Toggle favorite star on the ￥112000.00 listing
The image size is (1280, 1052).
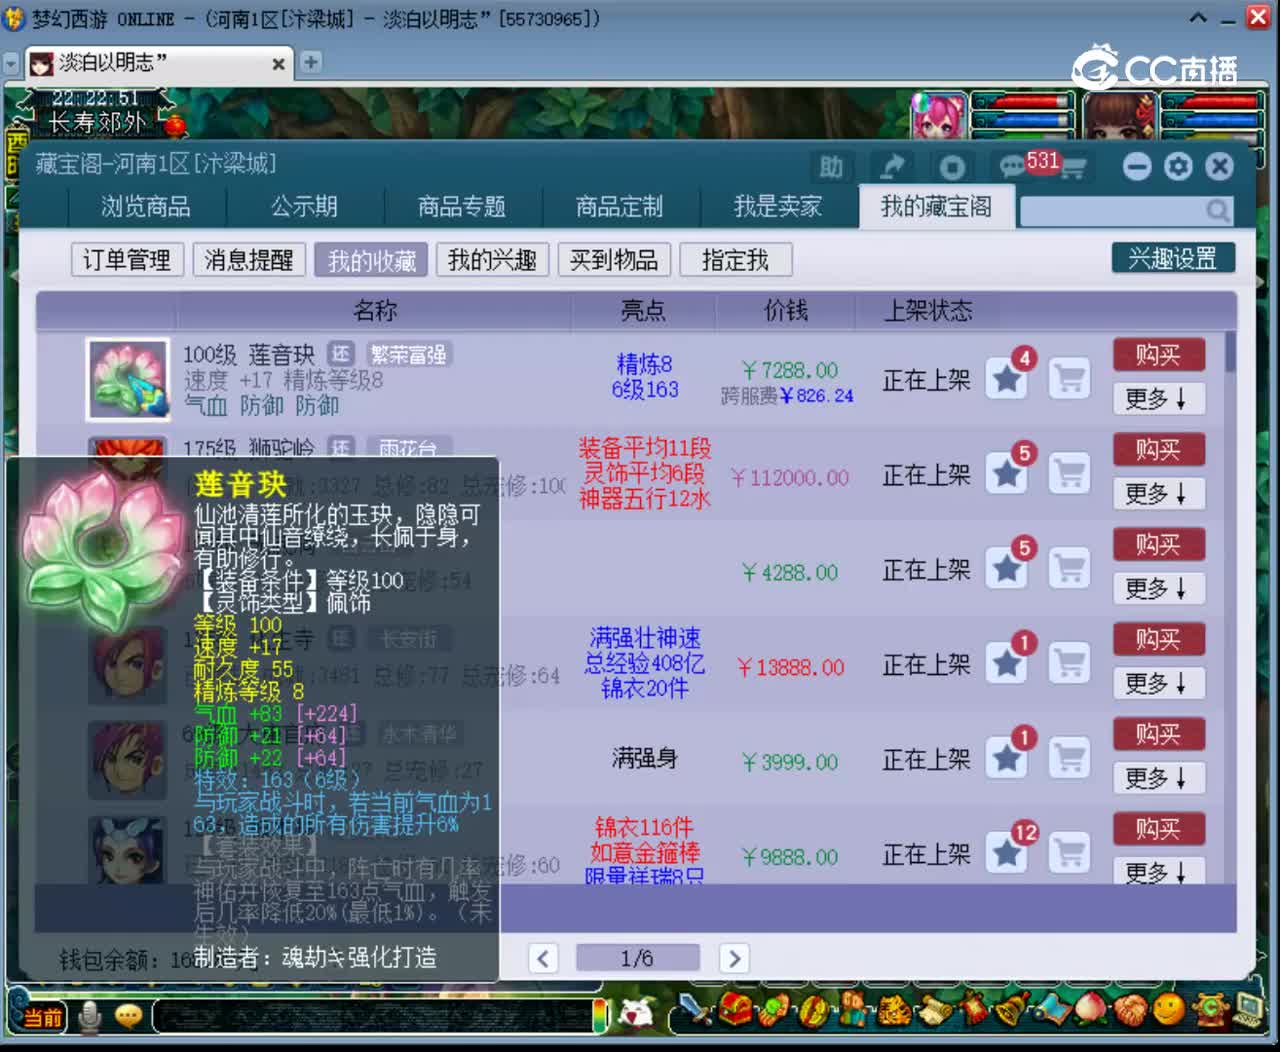tap(1007, 474)
